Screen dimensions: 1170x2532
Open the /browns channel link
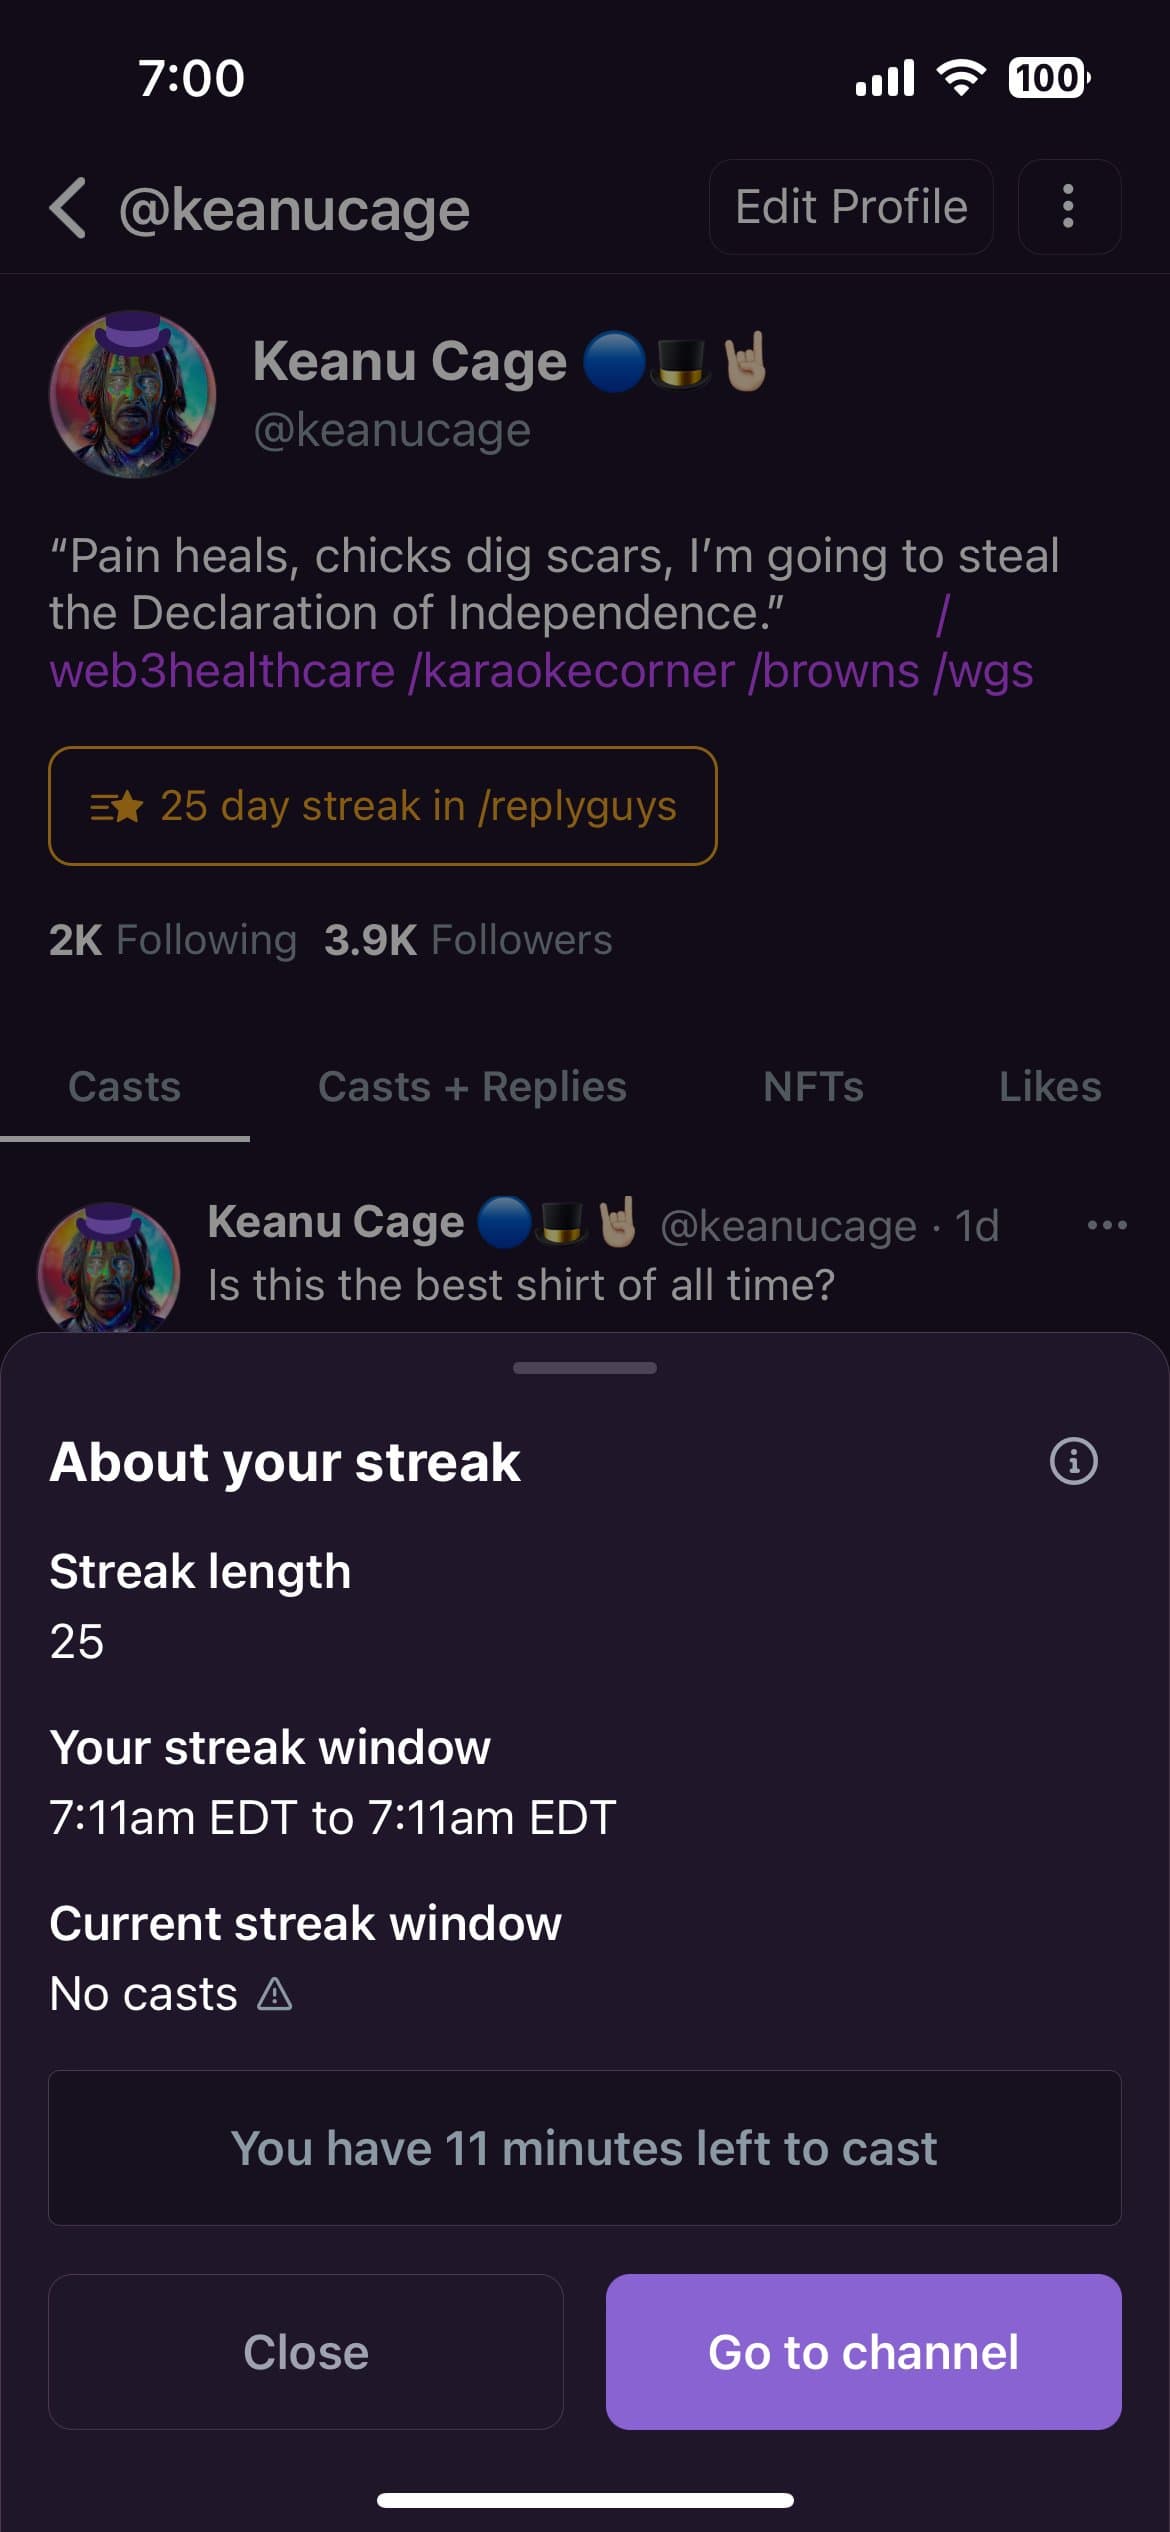[x=834, y=671]
